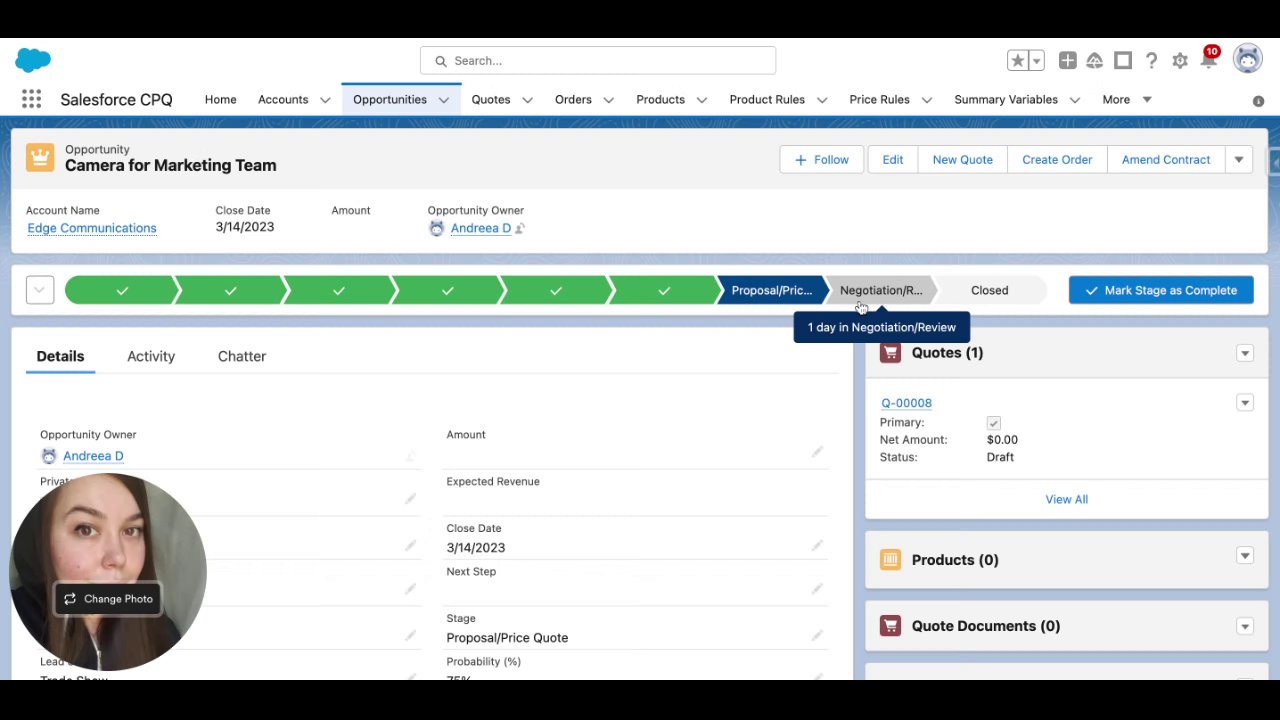The width and height of the screenshot is (1280, 720).
Task: Open the Orders navigation tab
Action: click(x=573, y=100)
